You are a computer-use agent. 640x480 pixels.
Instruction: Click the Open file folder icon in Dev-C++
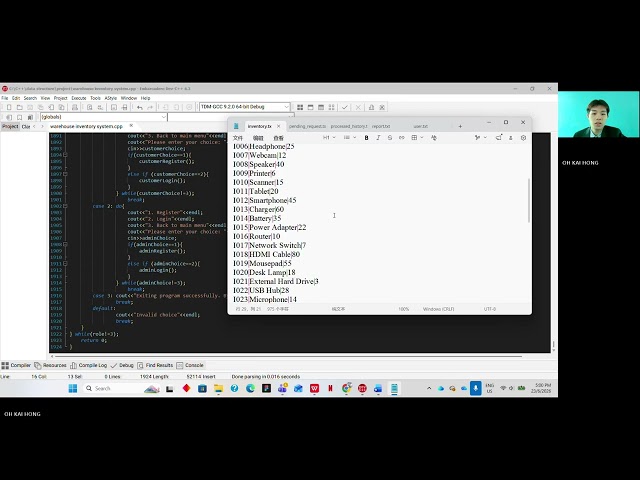click(19, 107)
